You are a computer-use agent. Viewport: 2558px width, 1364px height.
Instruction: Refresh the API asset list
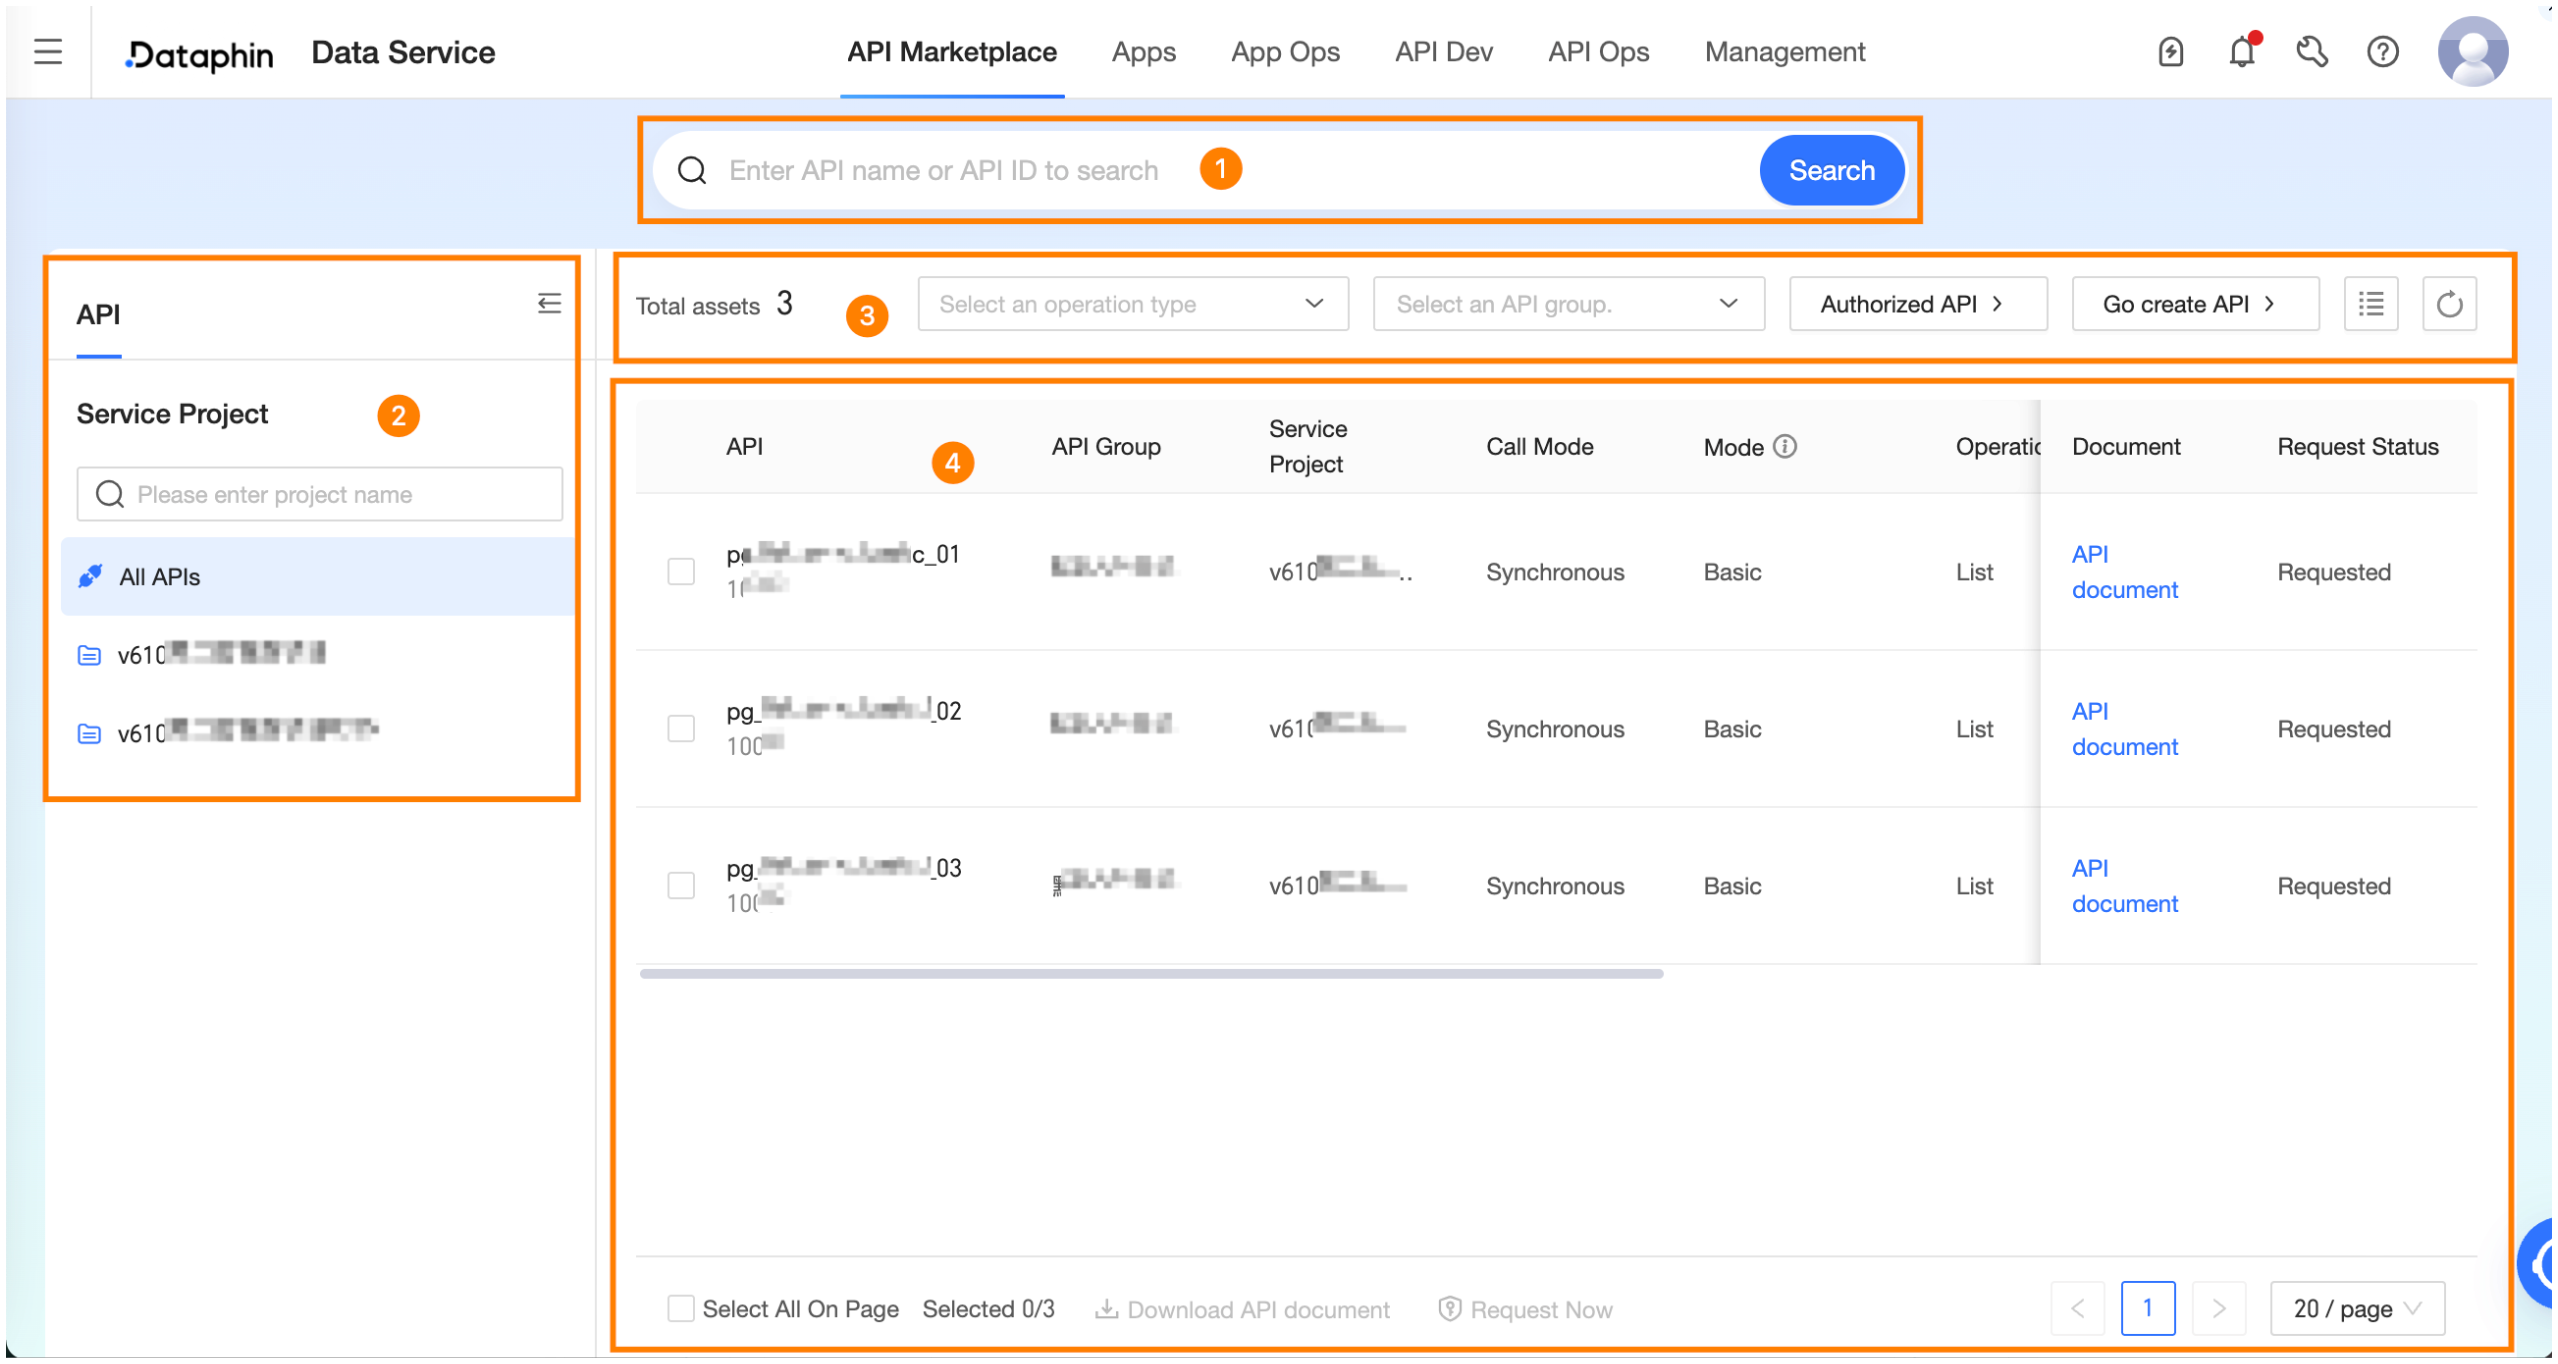[x=2450, y=305]
